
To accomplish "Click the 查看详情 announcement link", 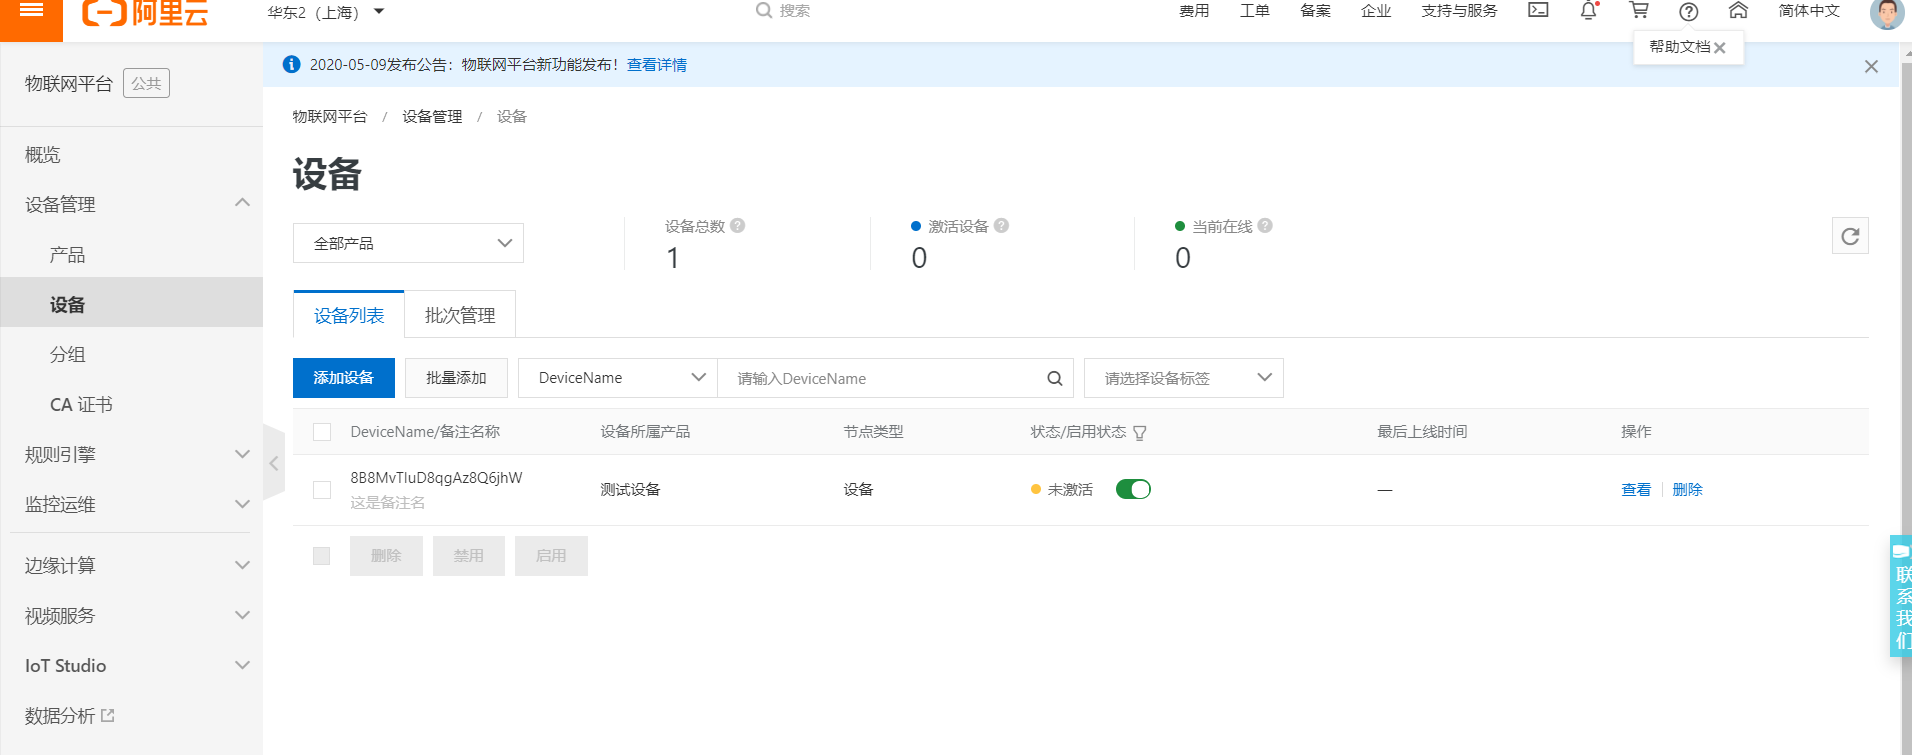I will click(x=657, y=65).
